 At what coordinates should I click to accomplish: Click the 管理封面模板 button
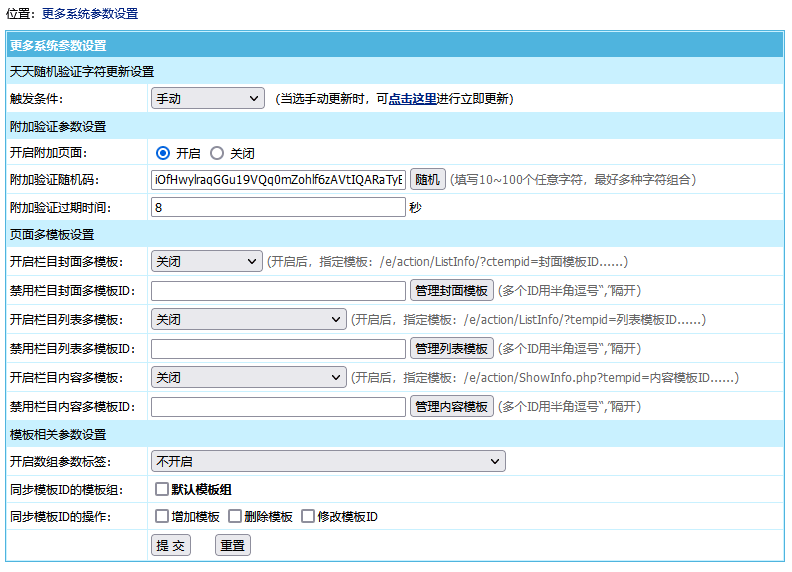coord(451,291)
